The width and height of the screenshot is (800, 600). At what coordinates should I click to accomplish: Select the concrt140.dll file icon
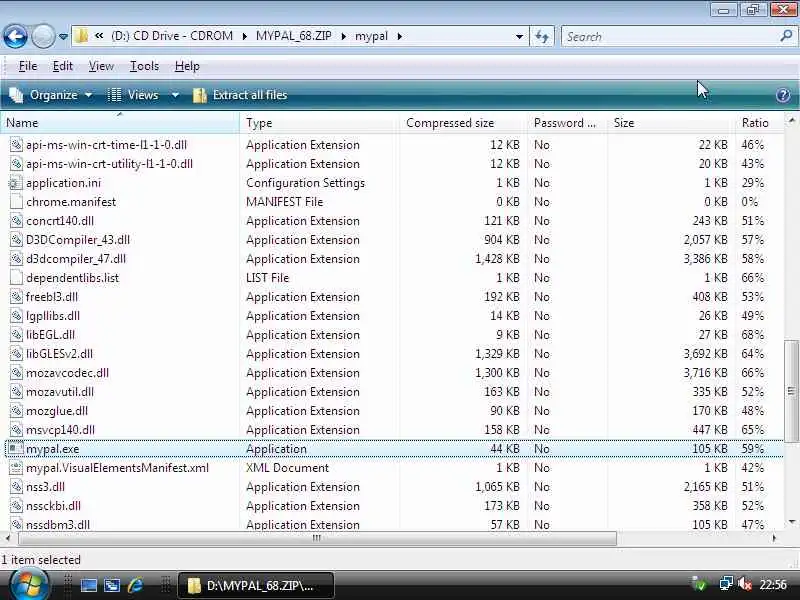click(16, 221)
